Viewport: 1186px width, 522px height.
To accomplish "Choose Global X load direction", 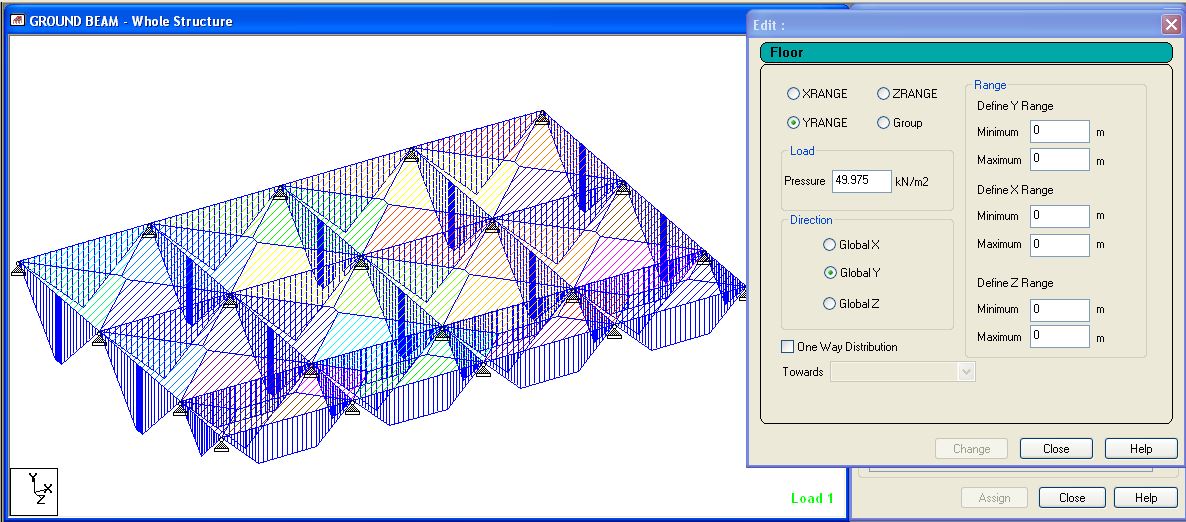I will [830, 245].
